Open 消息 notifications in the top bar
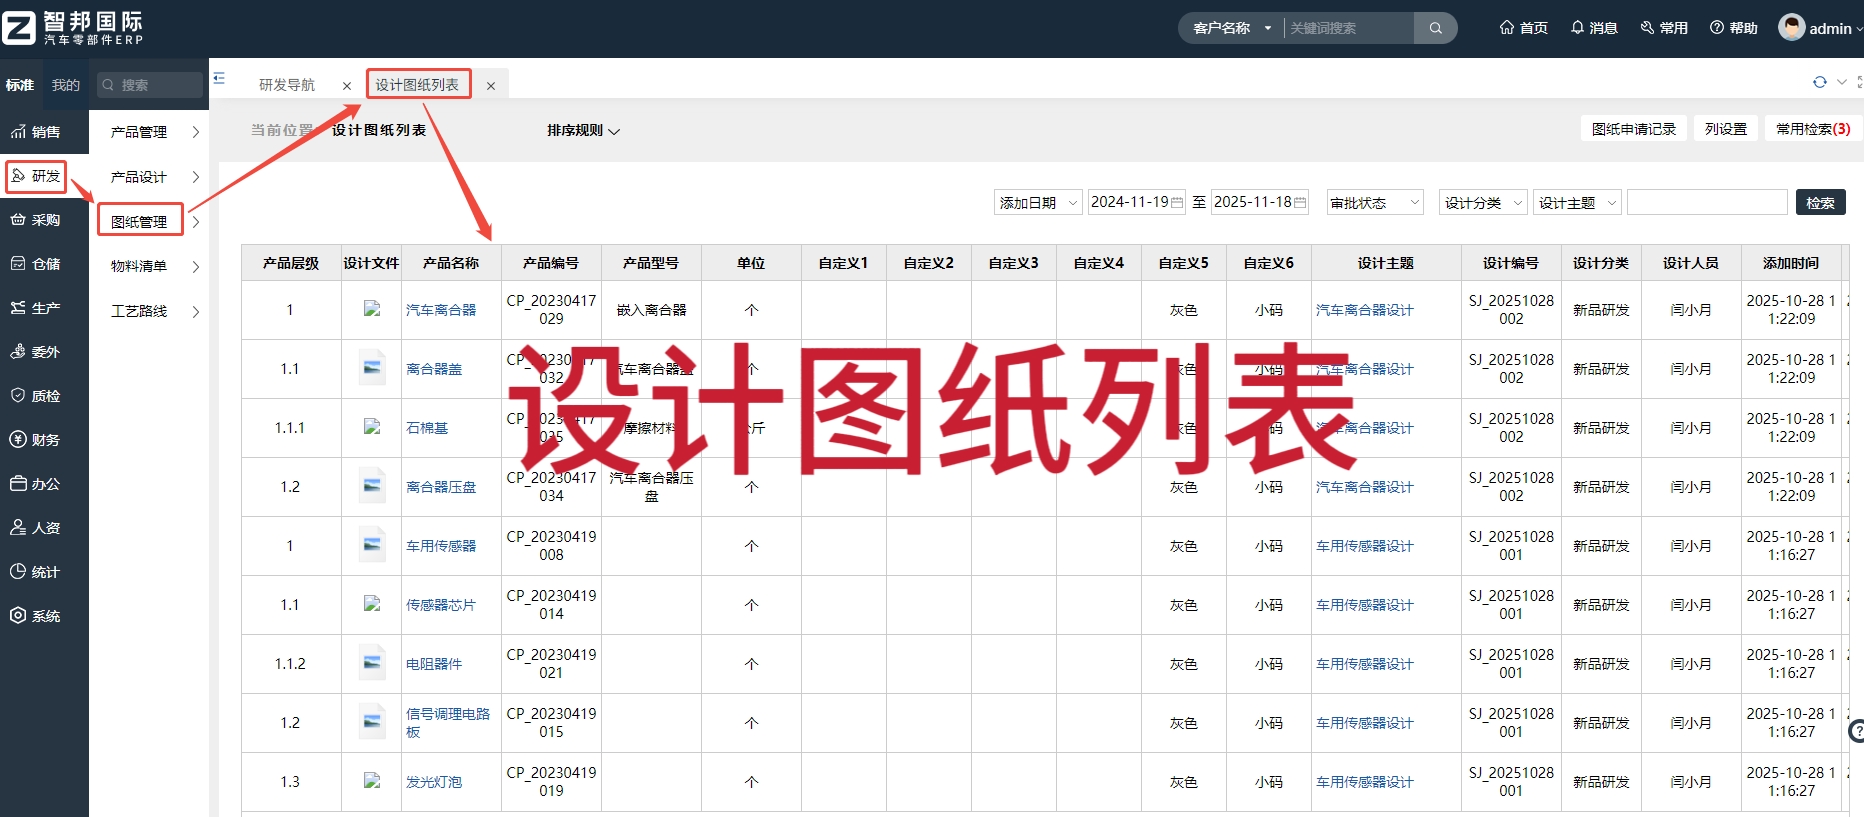Screen dimensions: 1864x817 click(x=1594, y=28)
